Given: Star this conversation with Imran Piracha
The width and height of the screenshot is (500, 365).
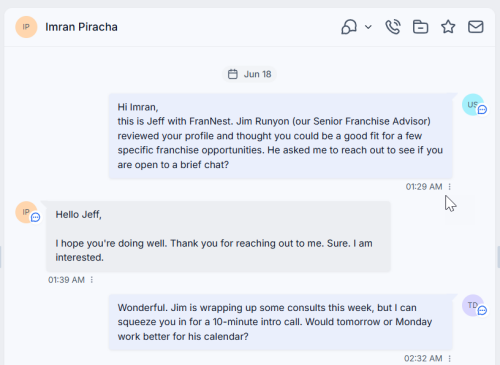Looking at the screenshot, I should click(448, 27).
